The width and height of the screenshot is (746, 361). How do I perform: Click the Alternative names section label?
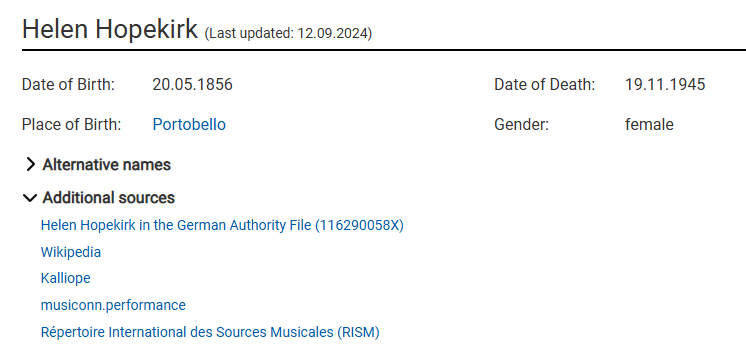click(107, 165)
